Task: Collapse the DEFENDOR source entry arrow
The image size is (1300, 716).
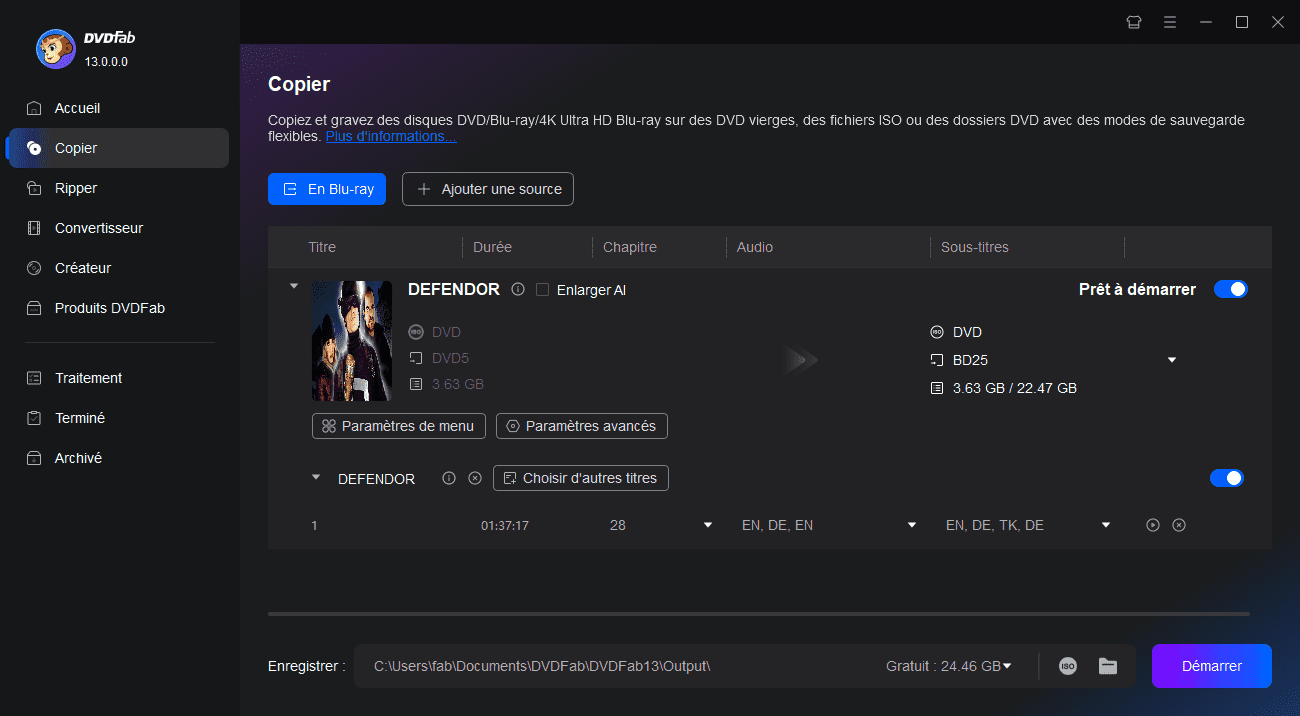Action: click(294, 286)
